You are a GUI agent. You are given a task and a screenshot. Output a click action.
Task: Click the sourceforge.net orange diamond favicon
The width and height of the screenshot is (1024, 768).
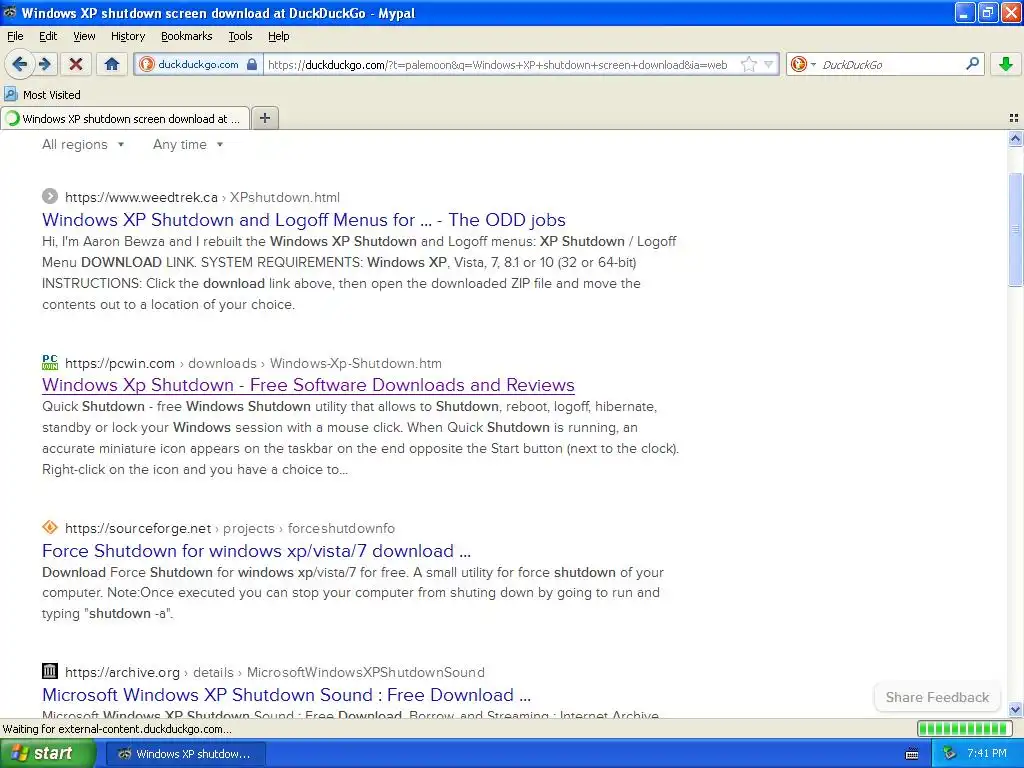50,527
